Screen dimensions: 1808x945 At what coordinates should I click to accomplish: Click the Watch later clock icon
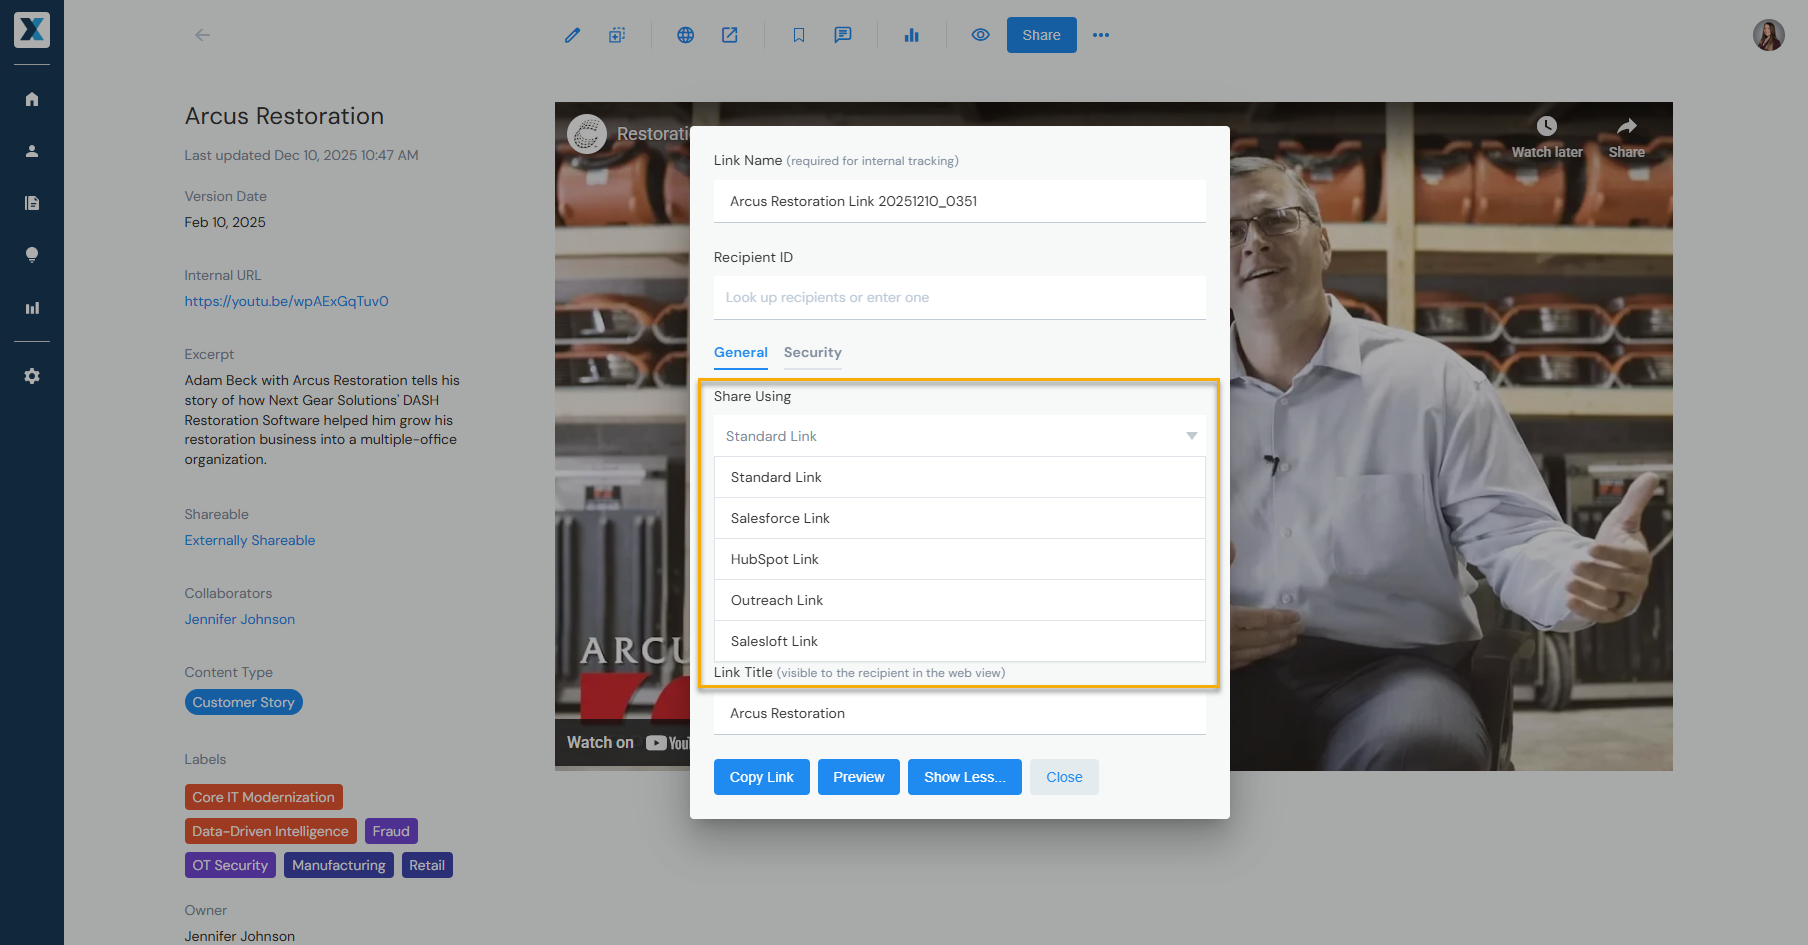pyautogui.click(x=1546, y=127)
